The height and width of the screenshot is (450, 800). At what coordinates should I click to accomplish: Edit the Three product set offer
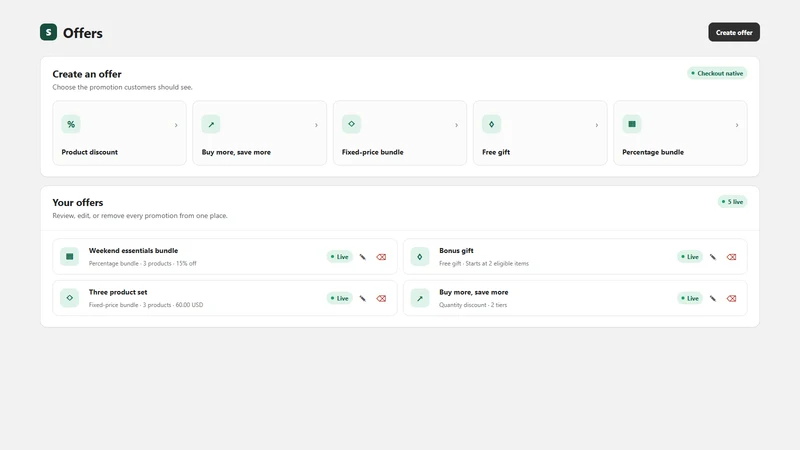(x=363, y=298)
